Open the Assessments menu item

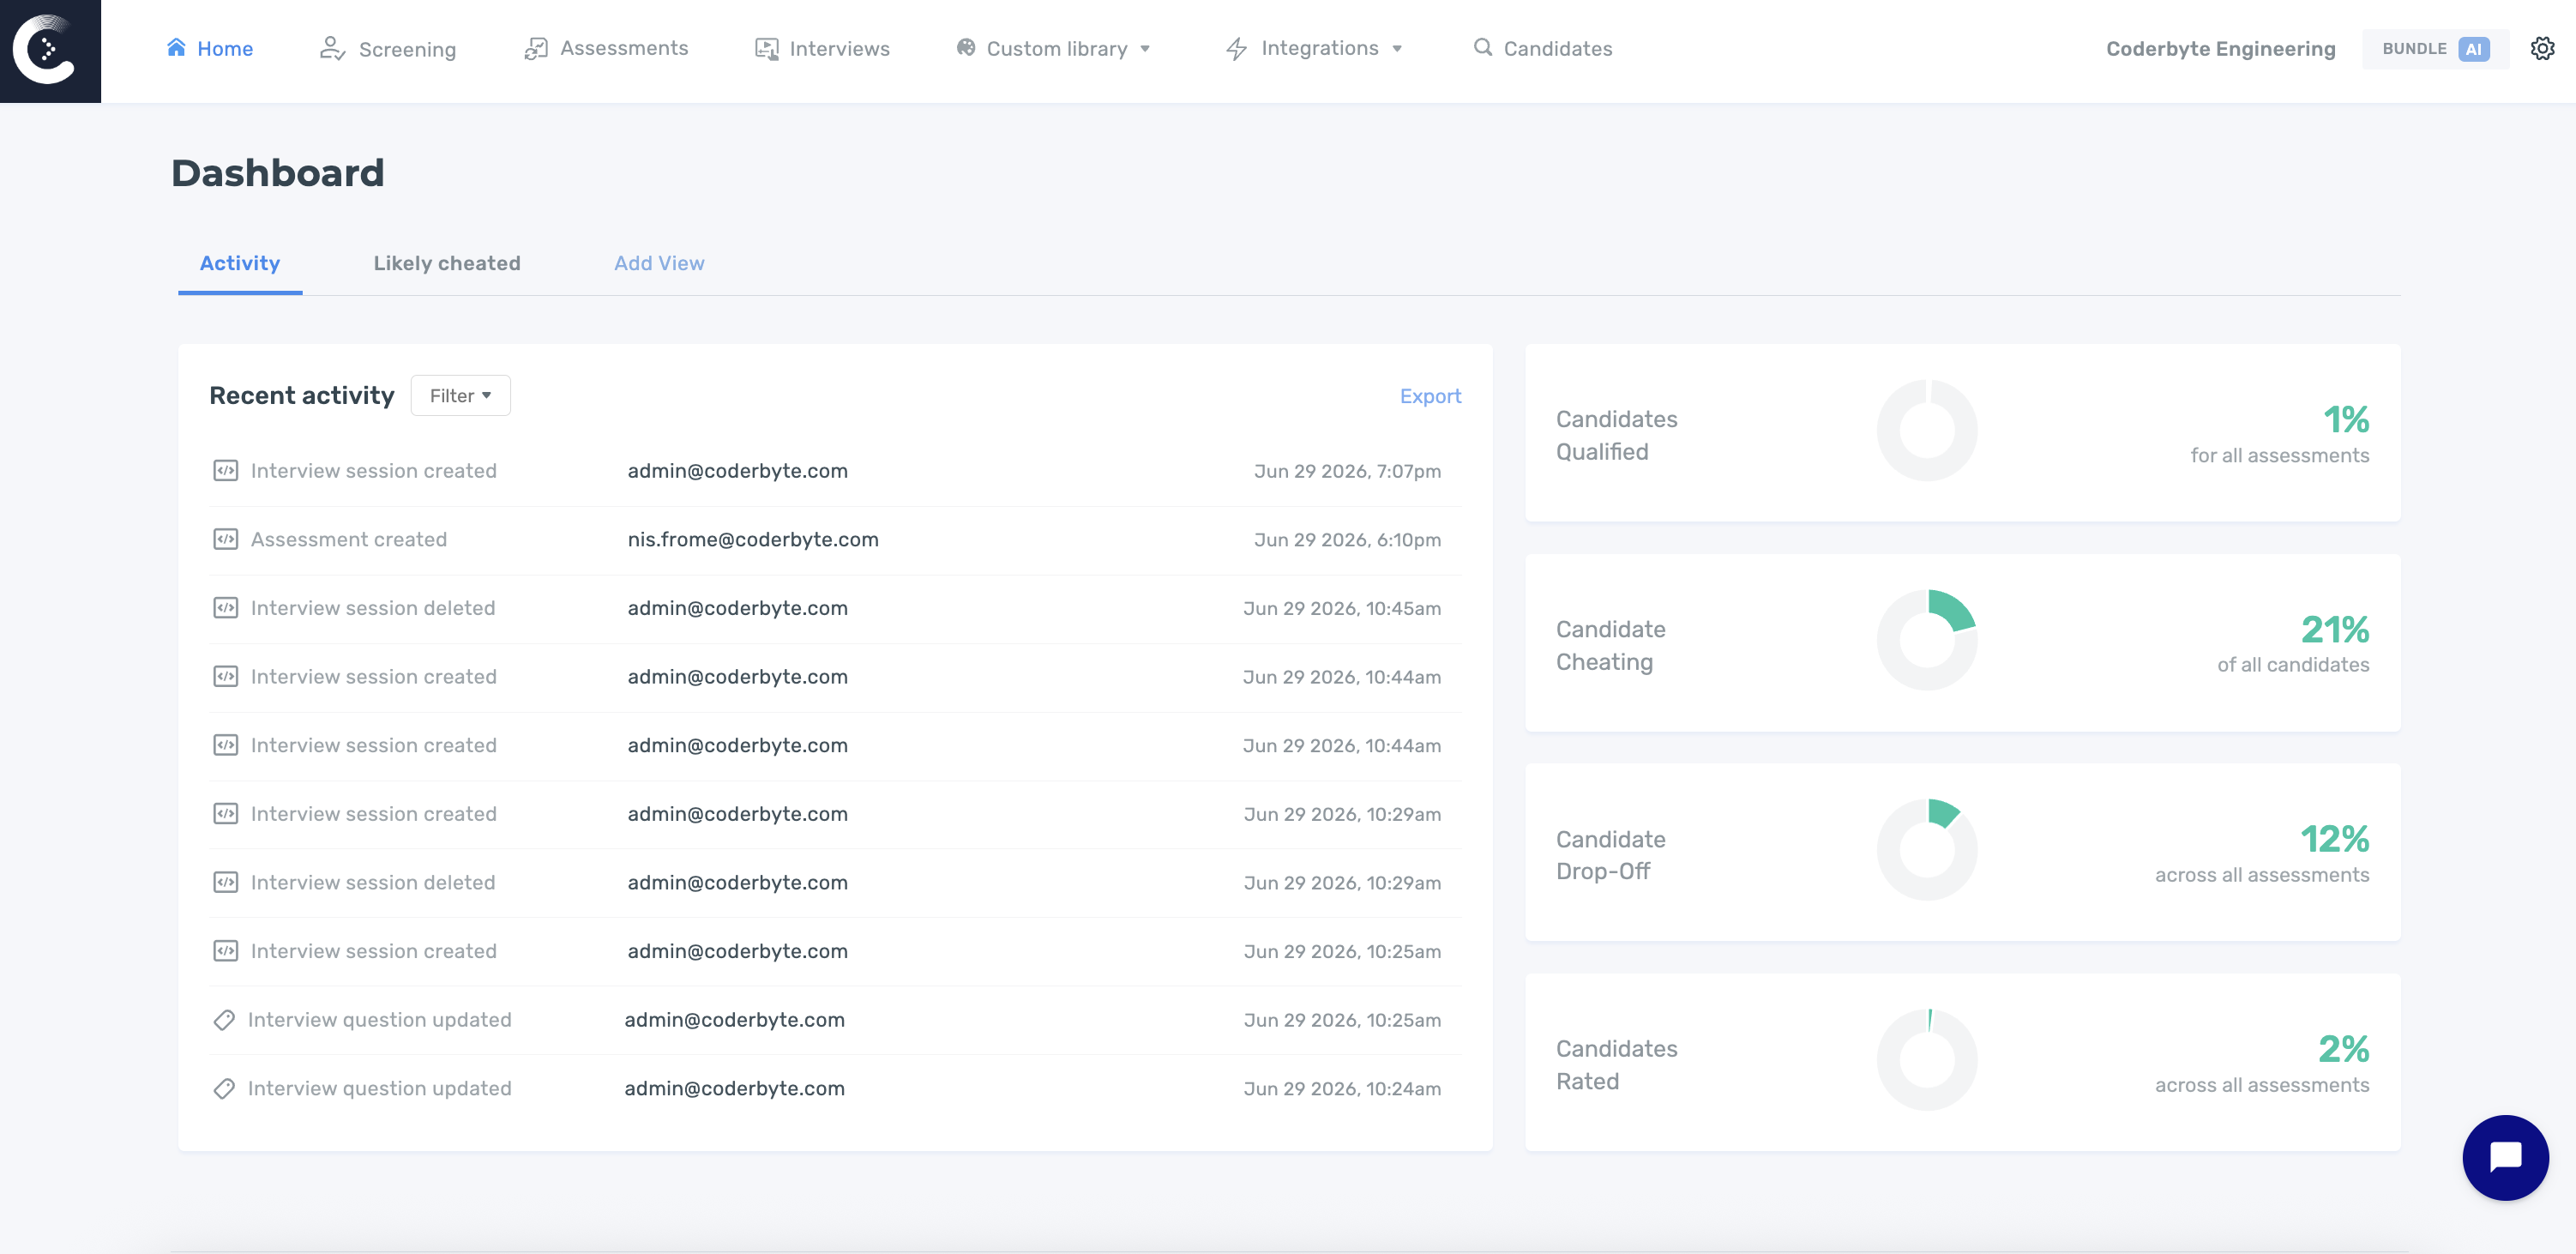[606, 48]
